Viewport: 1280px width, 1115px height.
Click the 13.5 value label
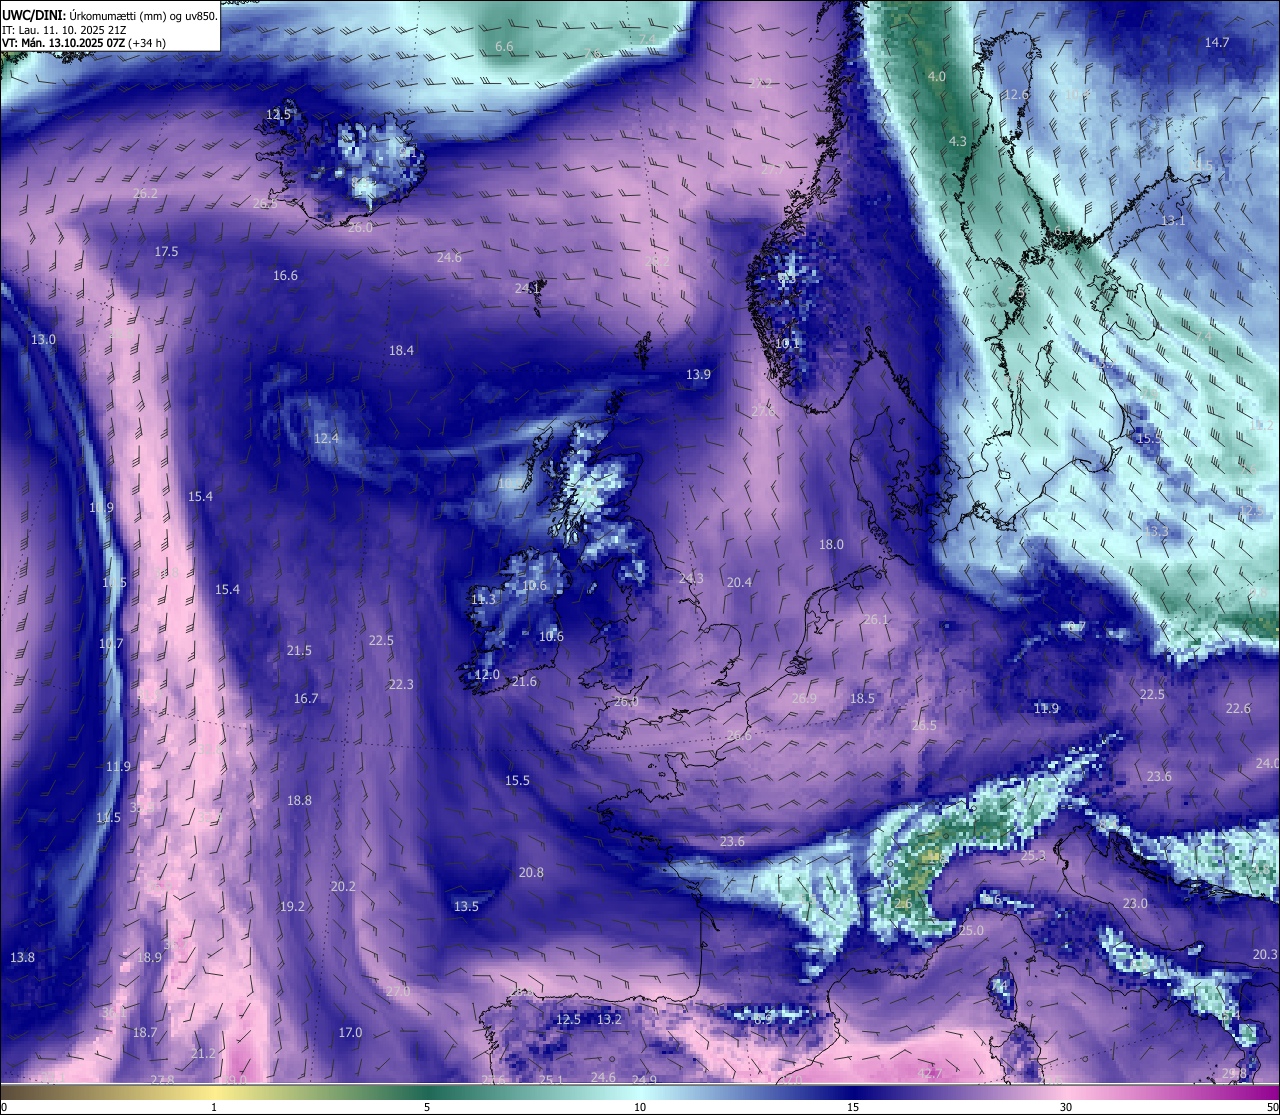coord(466,906)
